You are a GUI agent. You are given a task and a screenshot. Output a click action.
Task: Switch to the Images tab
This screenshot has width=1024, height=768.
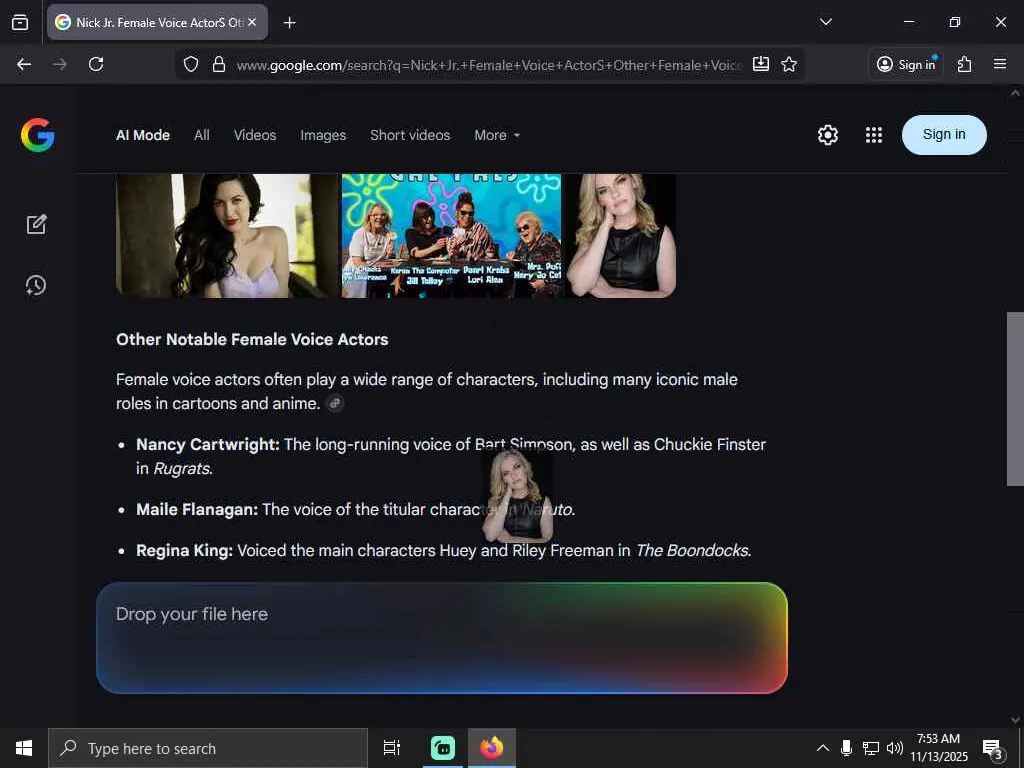(x=323, y=135)
